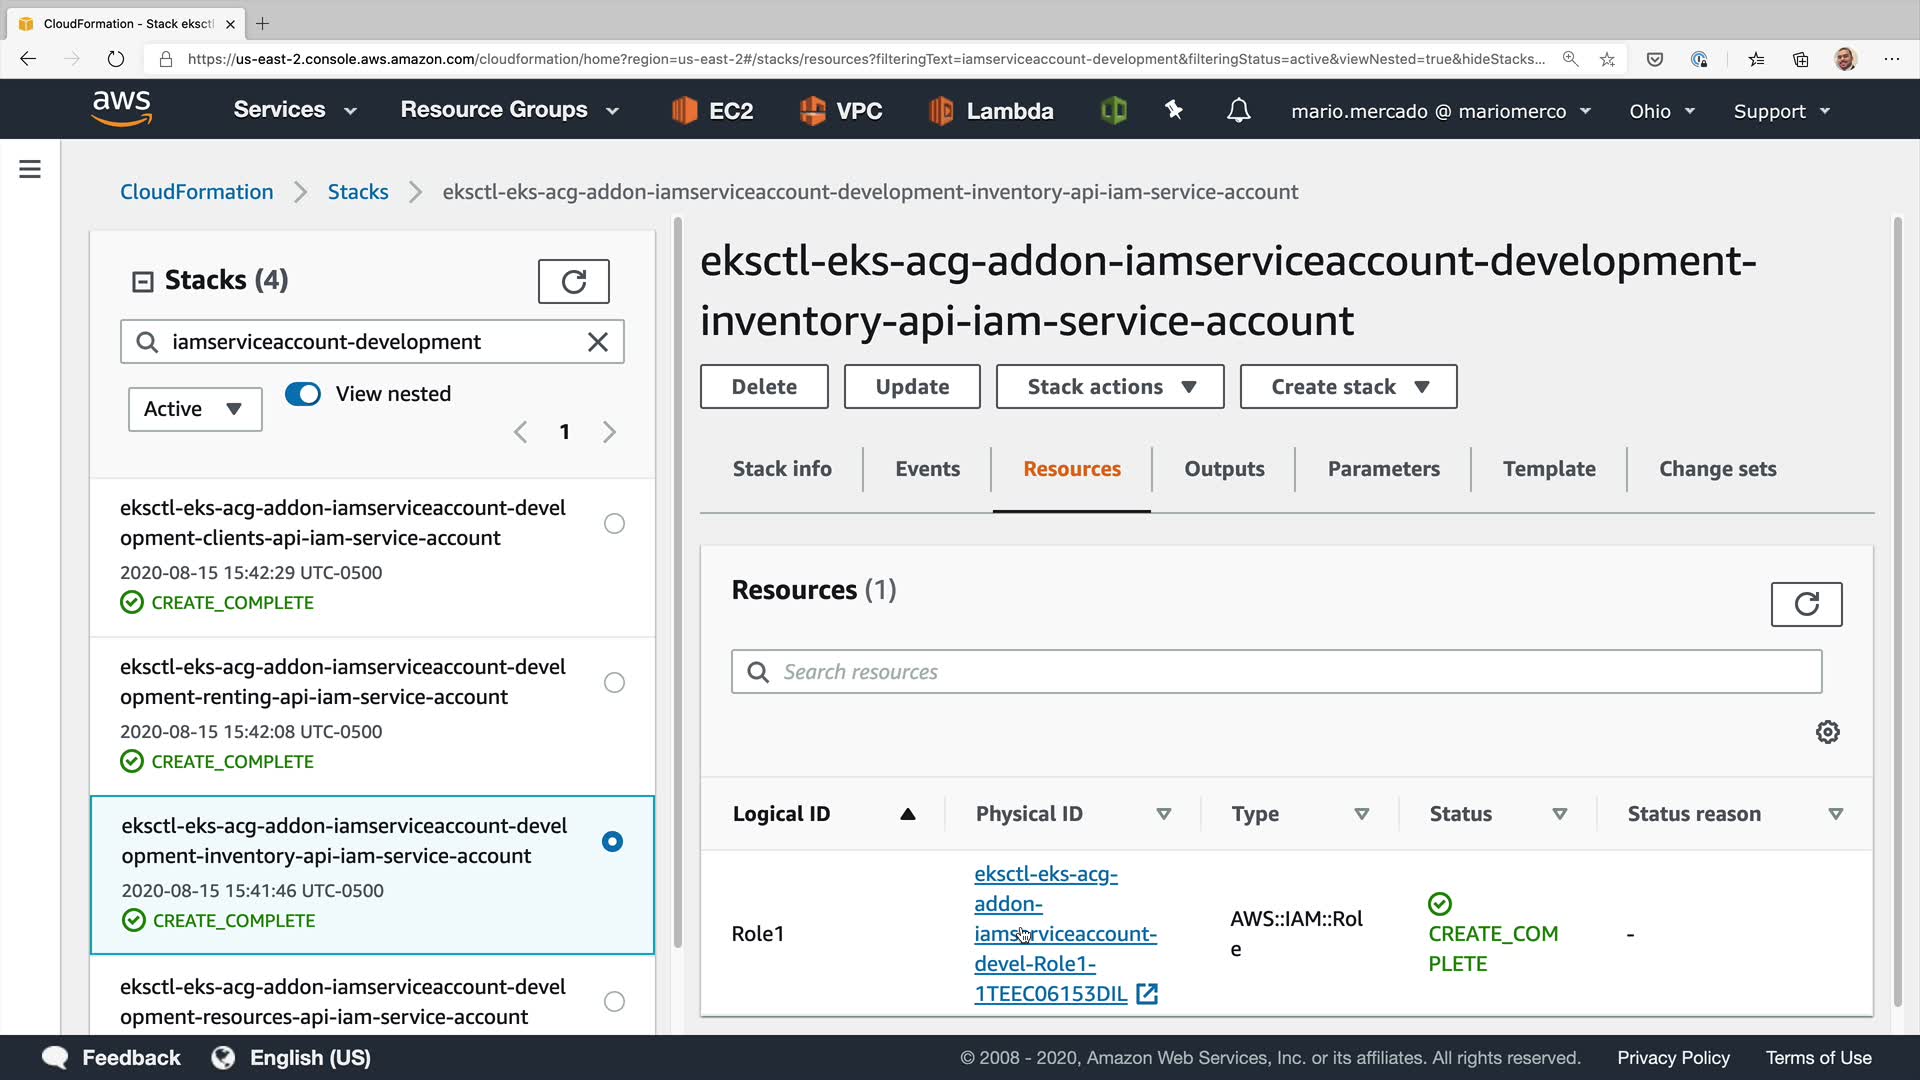
Task: Refresh the Resources table
Action: click(1806, 604)
